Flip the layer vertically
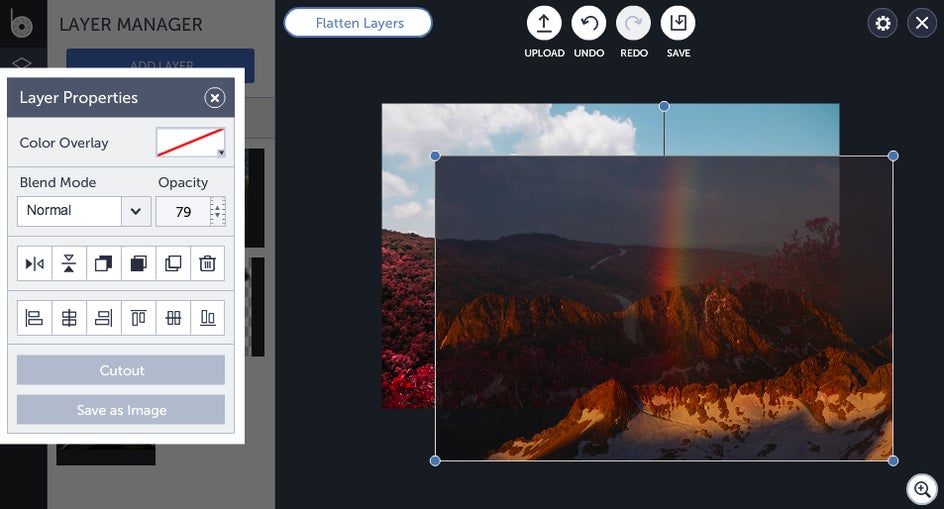The image size is (944, 509). tap(69, 263)
